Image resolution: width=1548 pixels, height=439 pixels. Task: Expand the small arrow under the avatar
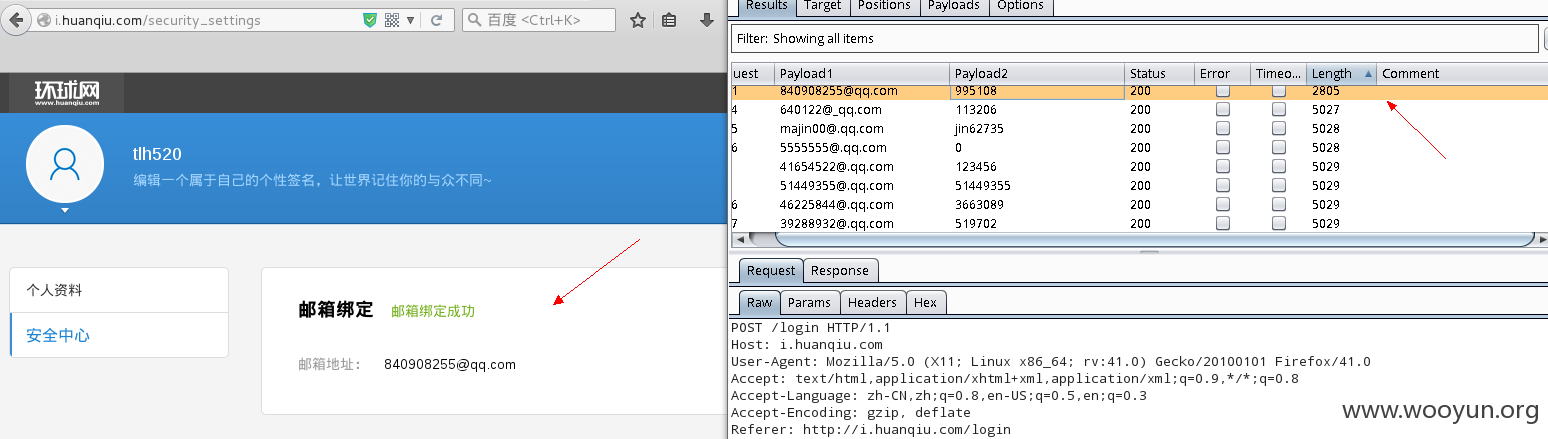point(65,211)
